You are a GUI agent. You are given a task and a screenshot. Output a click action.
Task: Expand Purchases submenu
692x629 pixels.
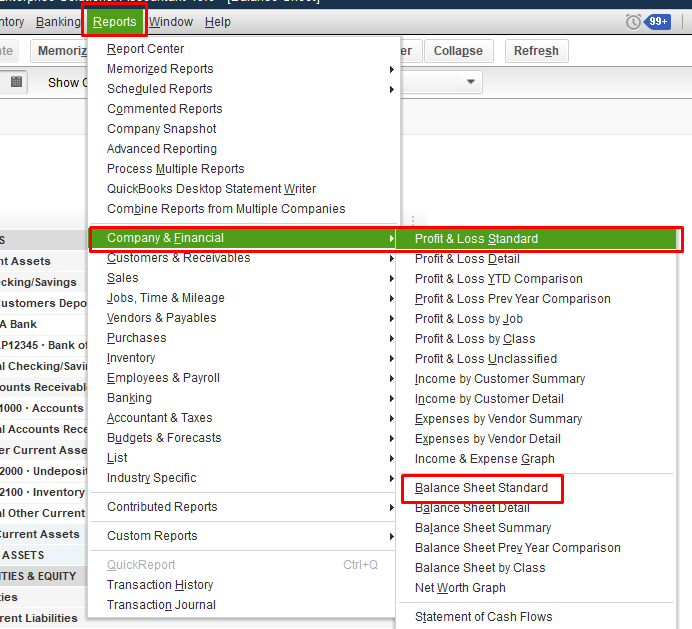(244, 338)
